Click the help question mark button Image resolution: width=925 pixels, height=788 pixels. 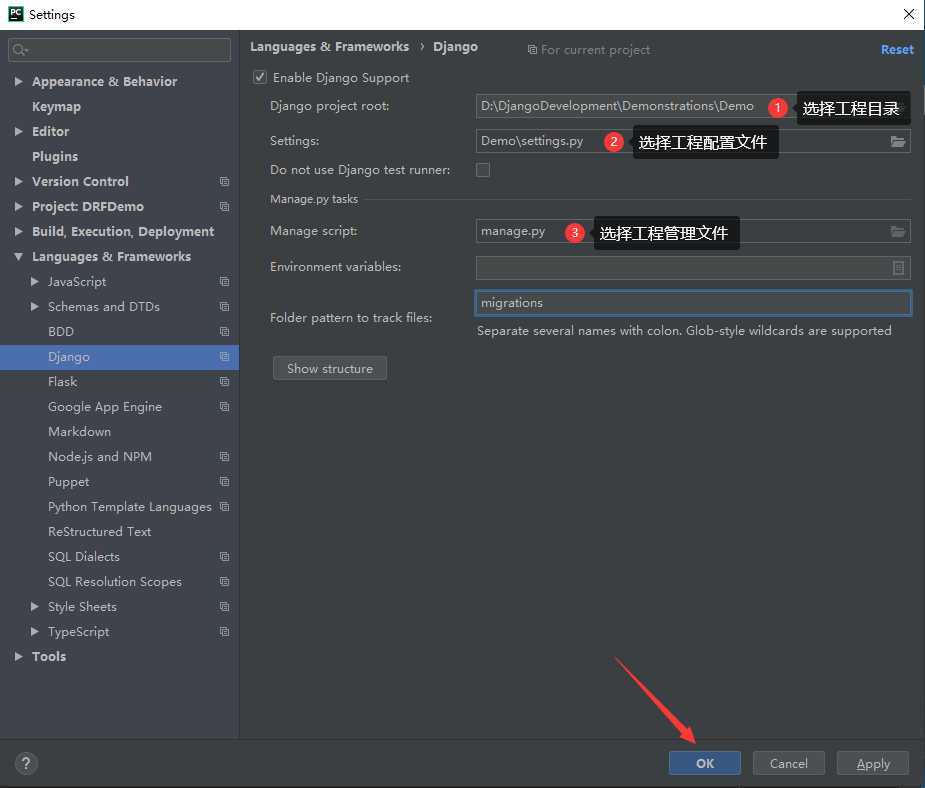[26, 763]
